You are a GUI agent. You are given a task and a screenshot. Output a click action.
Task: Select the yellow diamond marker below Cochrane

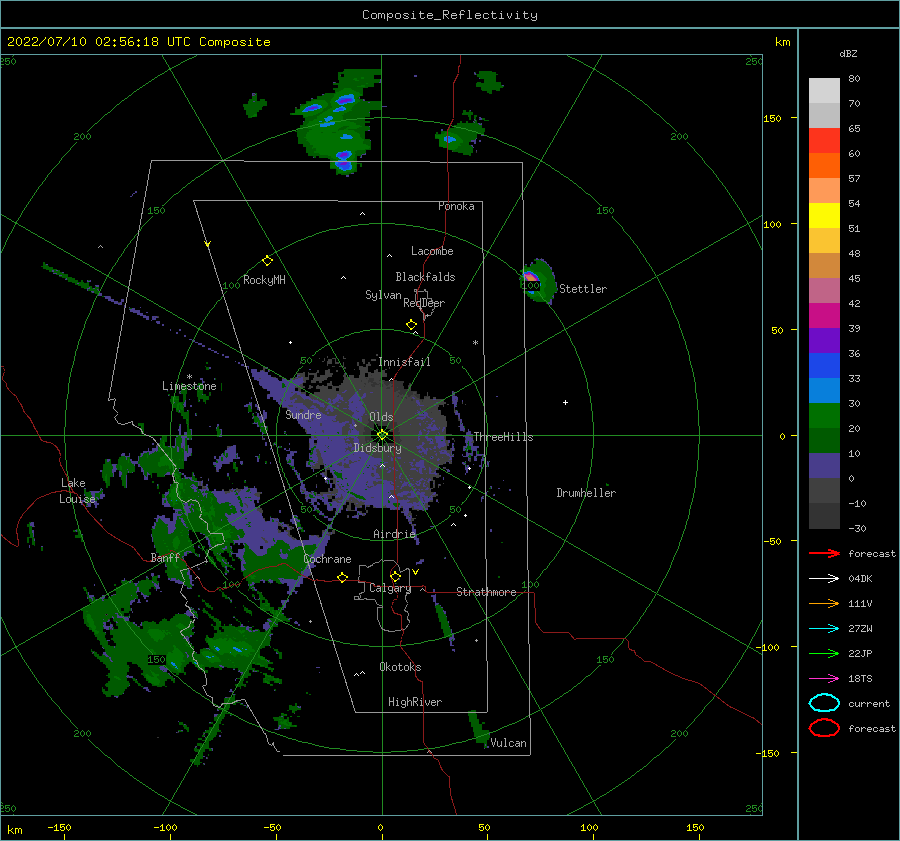click(x=342, y=577)
